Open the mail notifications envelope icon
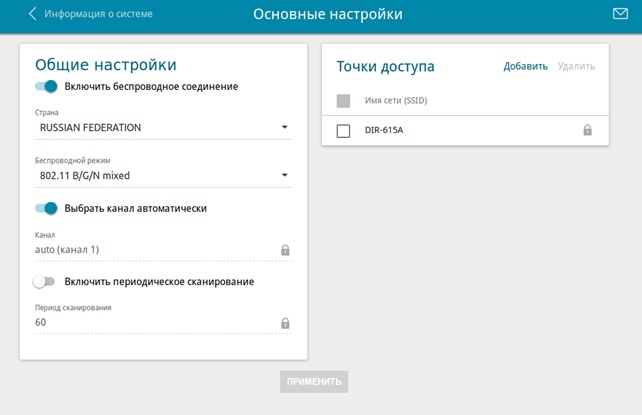Screen dimensions: 642x415 point(619,14)
